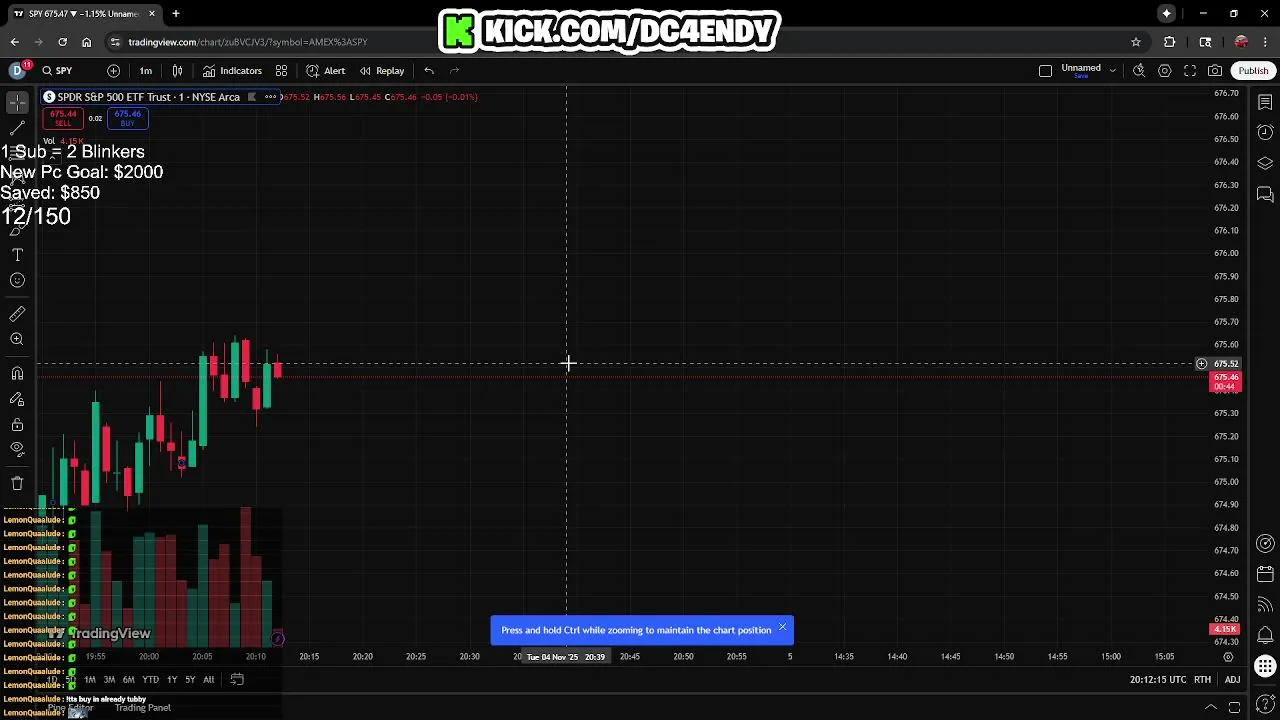Toggle lock all drawing tools

(x=17, y=425)
